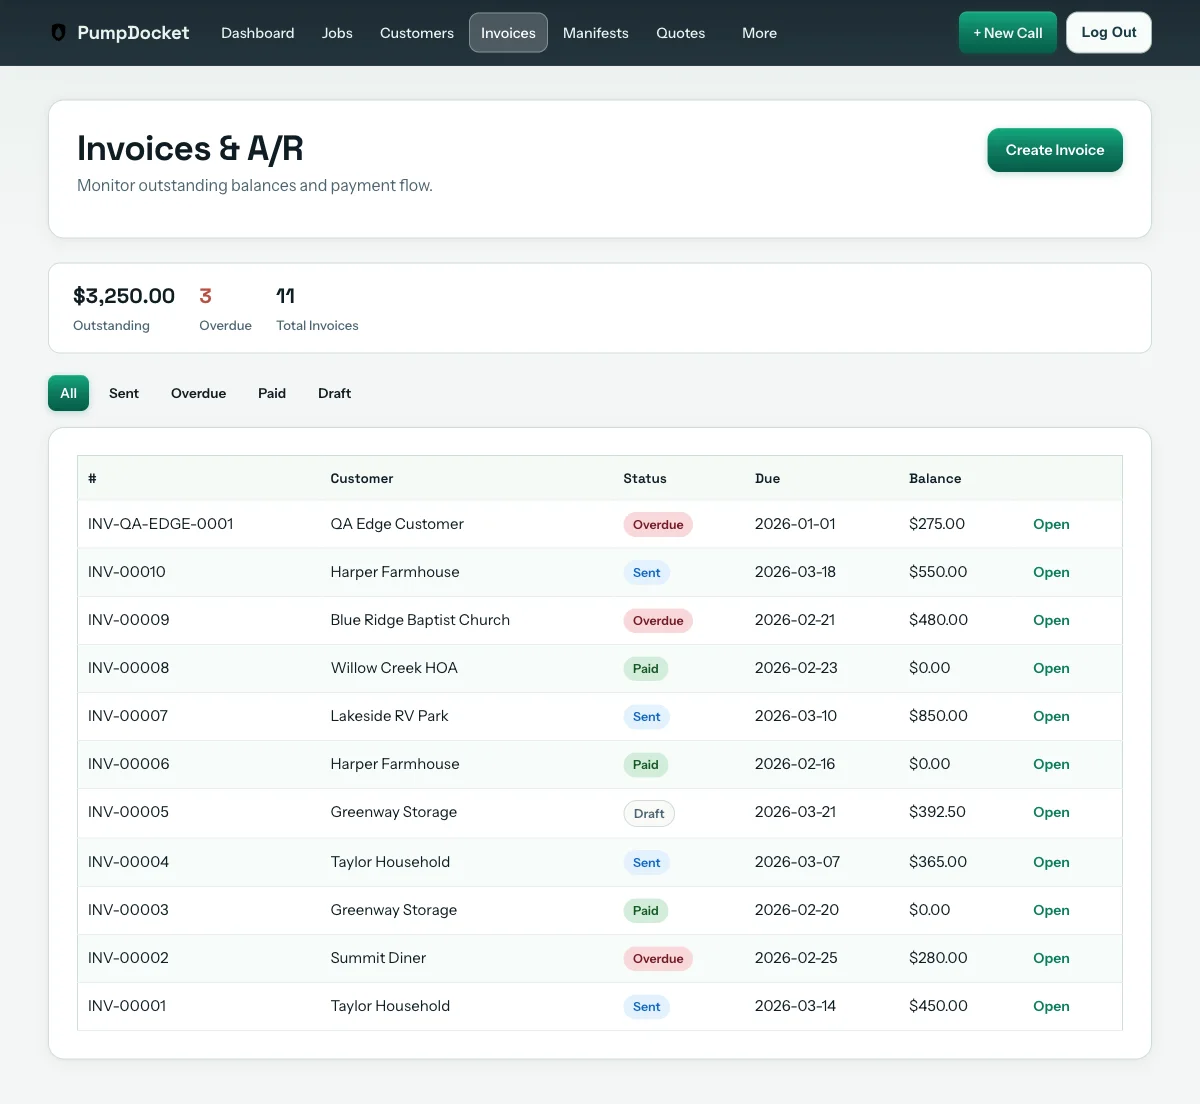The width and height of the screenshot is (1200, 1104).
Task: Click the Outstanding total amount
Action: pyautogui.click(x=123, y=296)
